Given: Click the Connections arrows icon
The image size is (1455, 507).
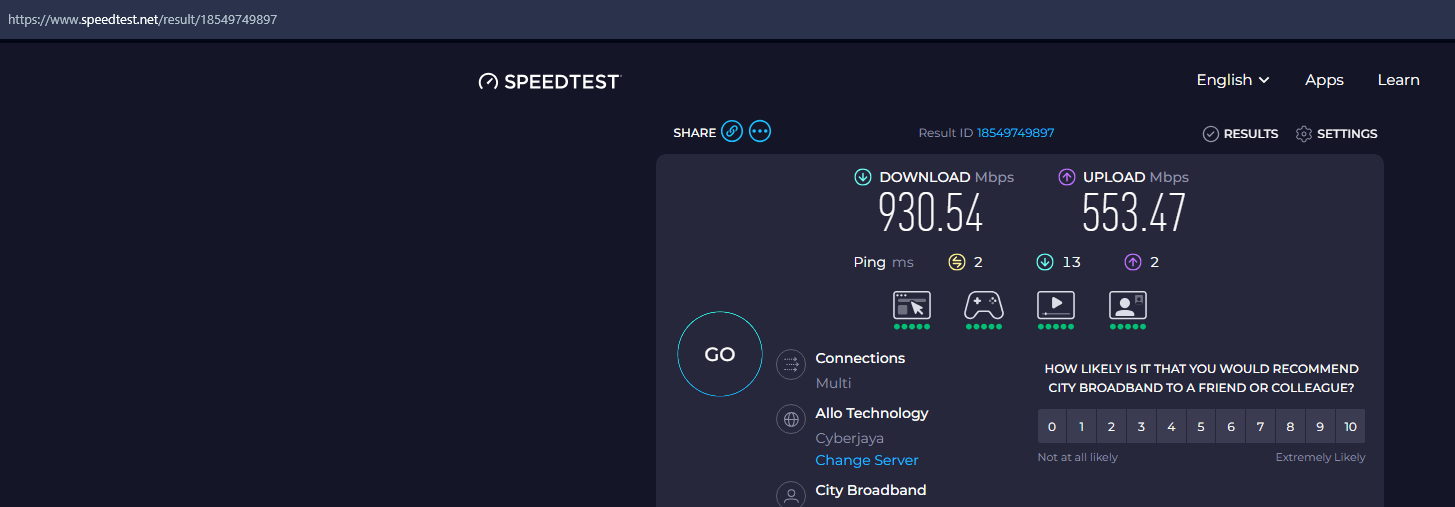Looking at the screenshot, I should [791, 364].
